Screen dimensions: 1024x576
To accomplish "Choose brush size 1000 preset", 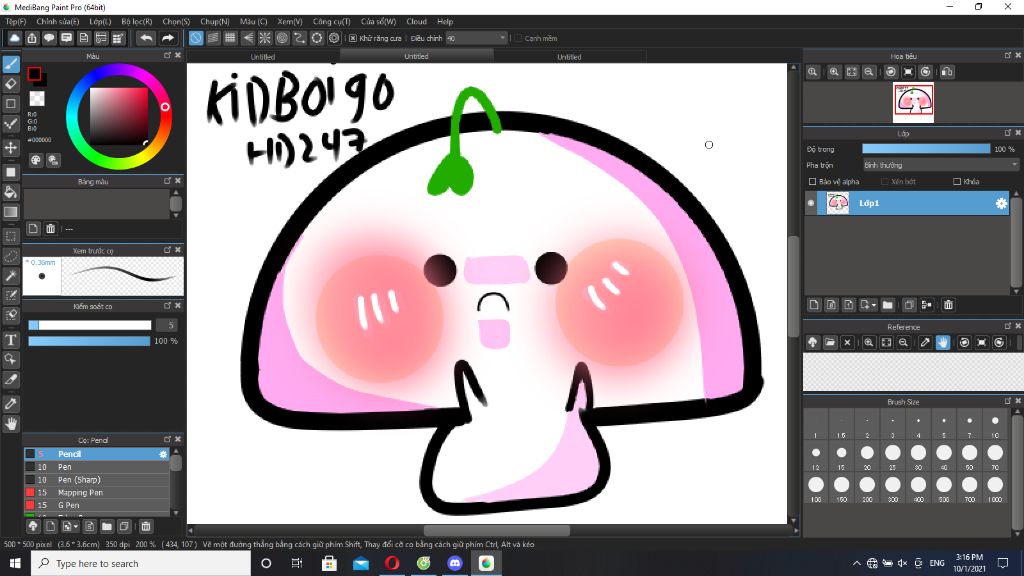I will (x=995, y=487).
